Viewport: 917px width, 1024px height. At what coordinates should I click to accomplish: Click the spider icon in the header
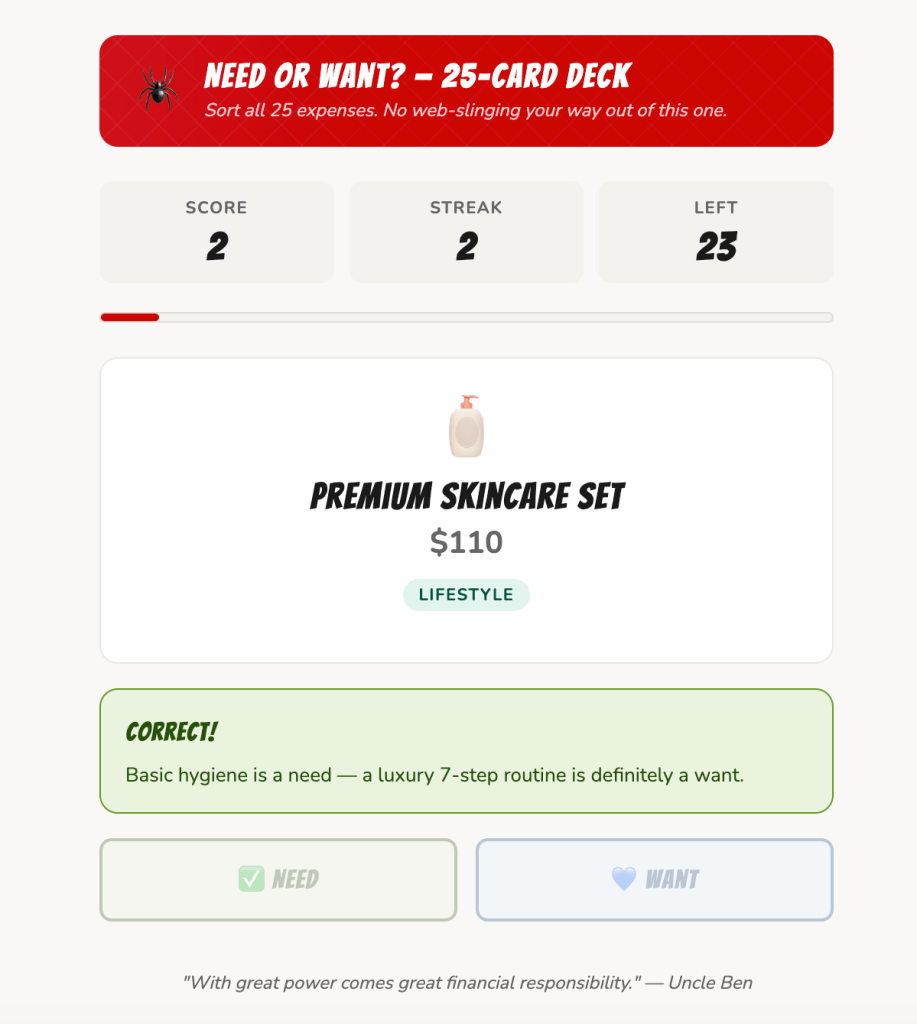tap(158, 90)
